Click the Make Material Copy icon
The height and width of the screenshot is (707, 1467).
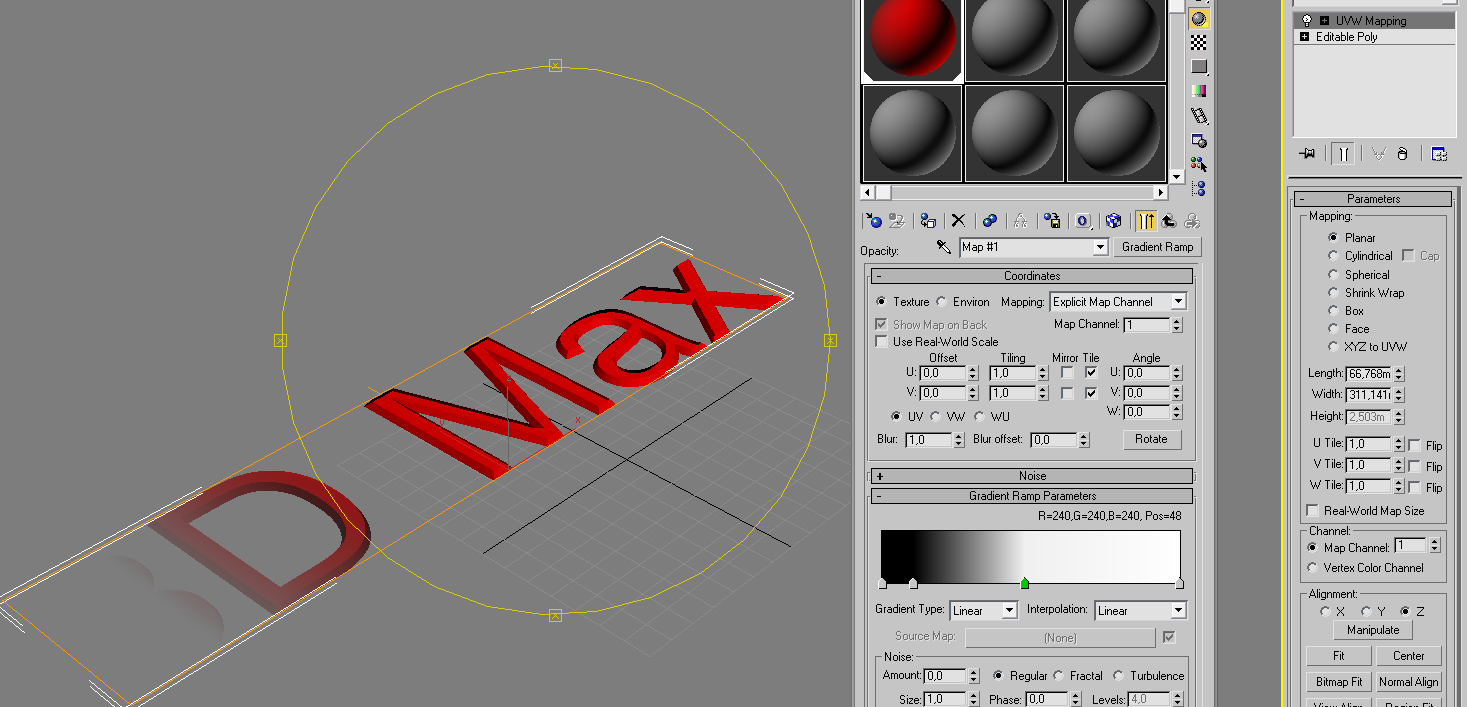989,221
